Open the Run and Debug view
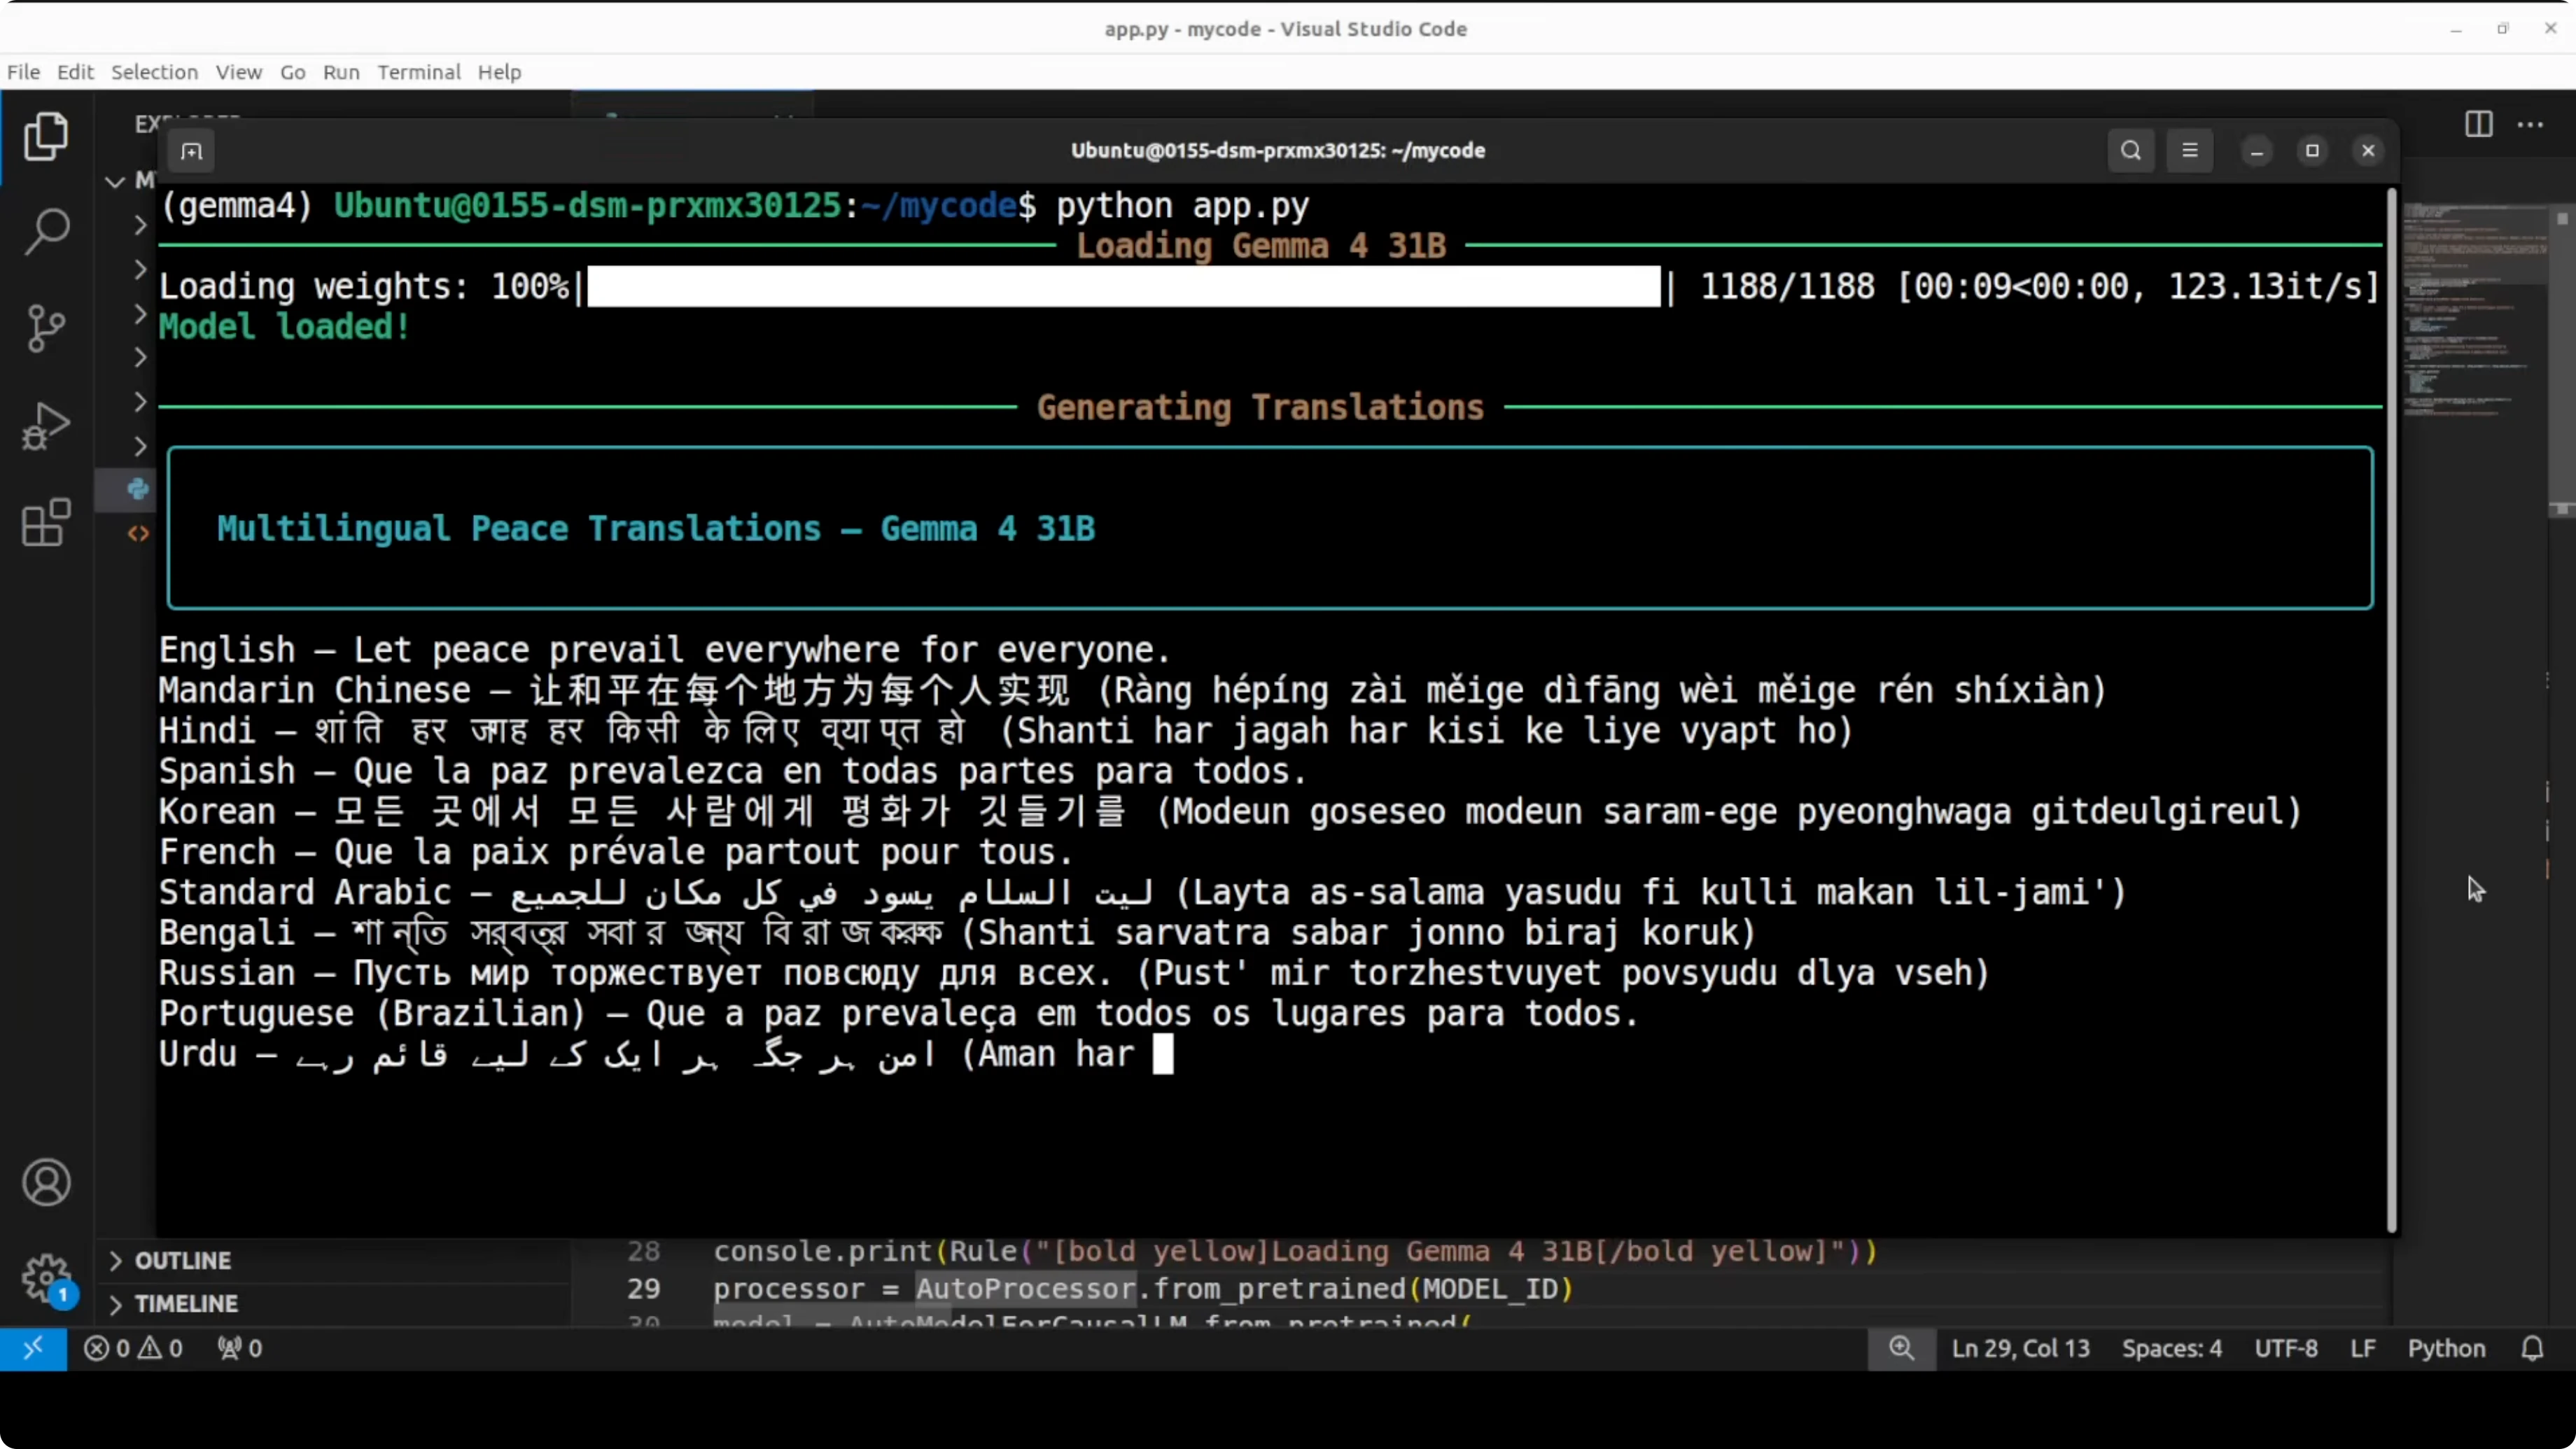 (46, 426)
